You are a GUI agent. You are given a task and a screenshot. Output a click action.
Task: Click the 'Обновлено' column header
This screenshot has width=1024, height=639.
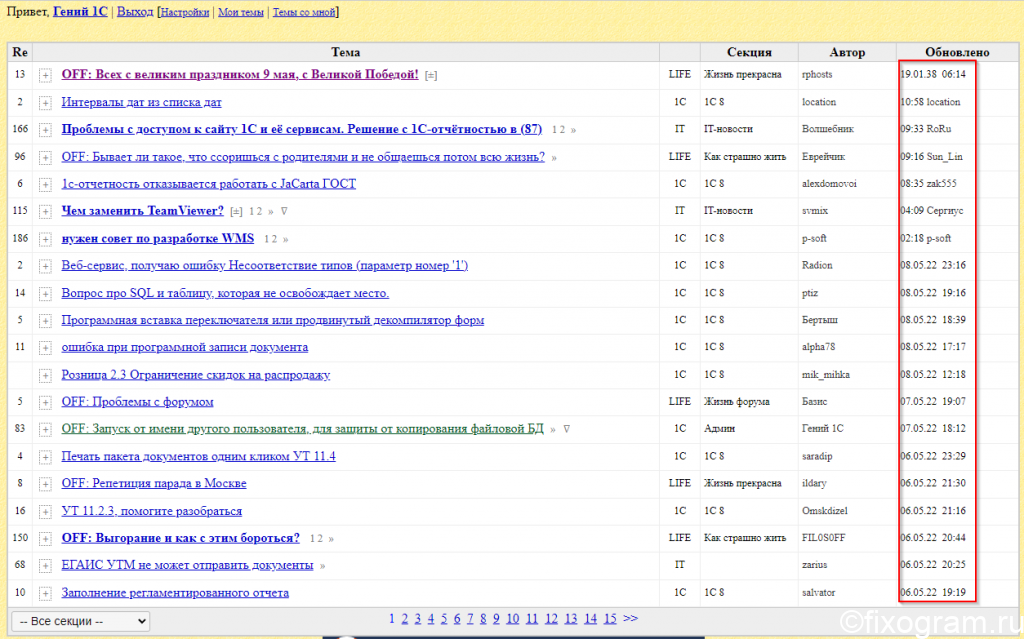(957, 52)
